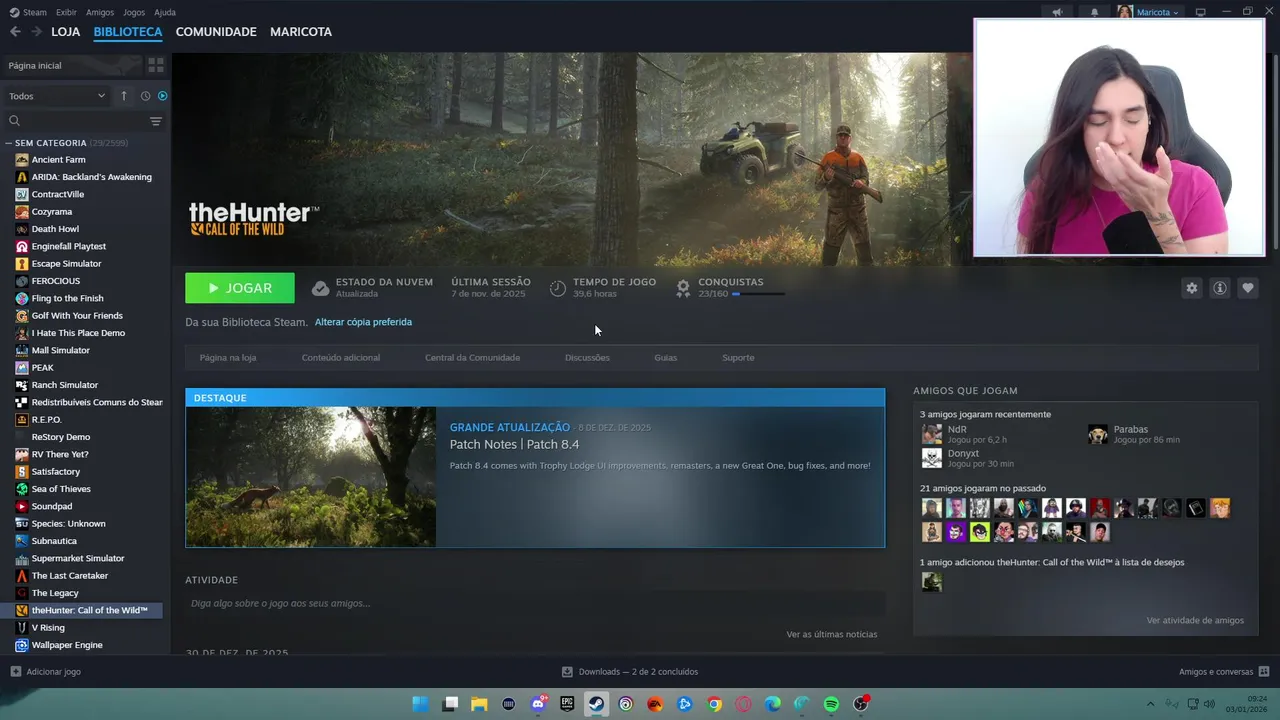Open the Discussões tab
Screen dimensions: 1280x720
(587, 358)
